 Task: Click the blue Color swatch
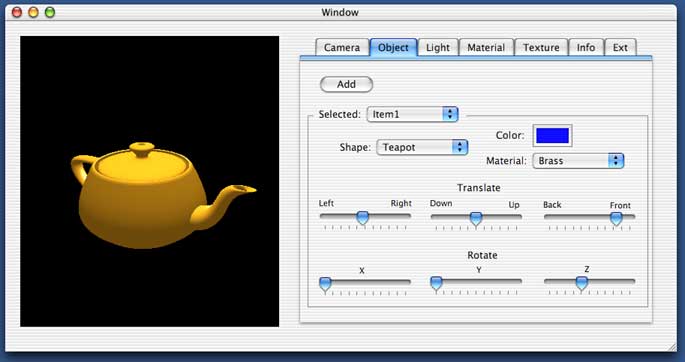[553, 135]
